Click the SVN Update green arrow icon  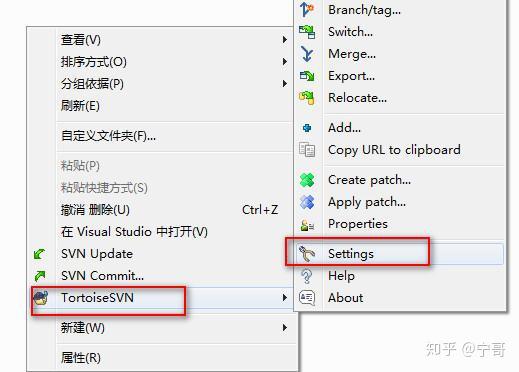click(x=40, y=254)
